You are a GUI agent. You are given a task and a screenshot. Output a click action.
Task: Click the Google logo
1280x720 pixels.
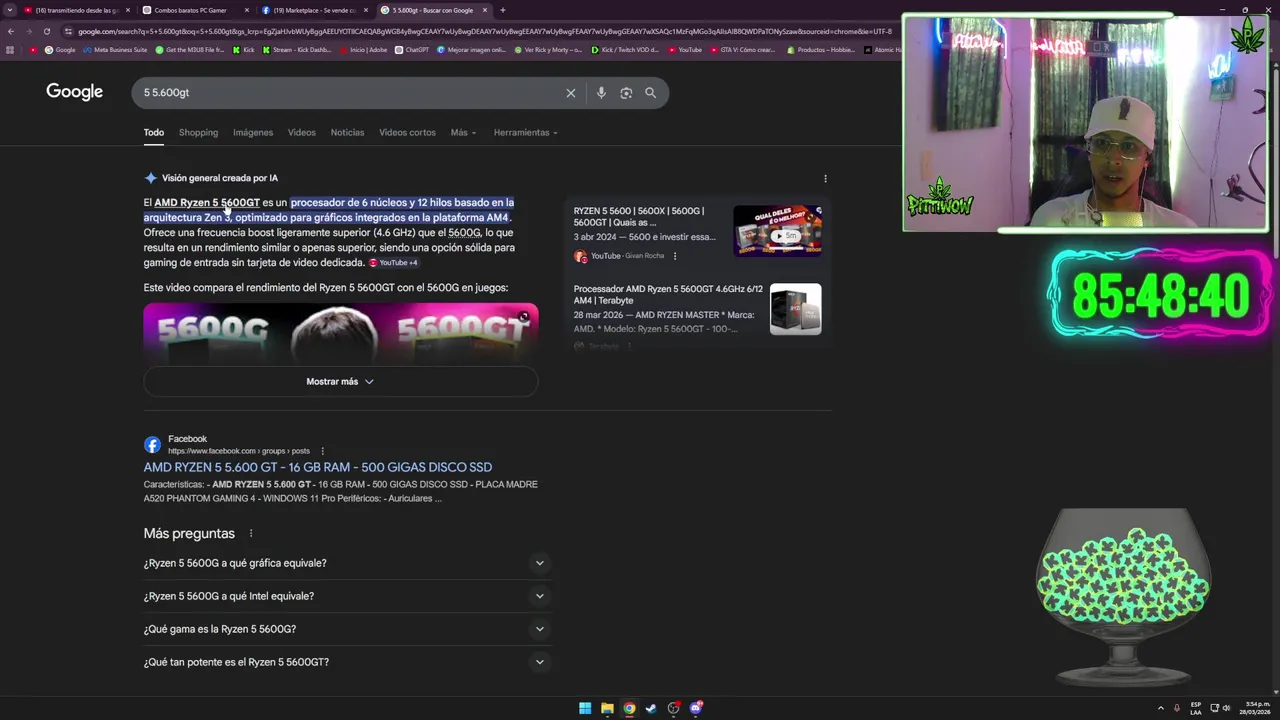(75, 92)
